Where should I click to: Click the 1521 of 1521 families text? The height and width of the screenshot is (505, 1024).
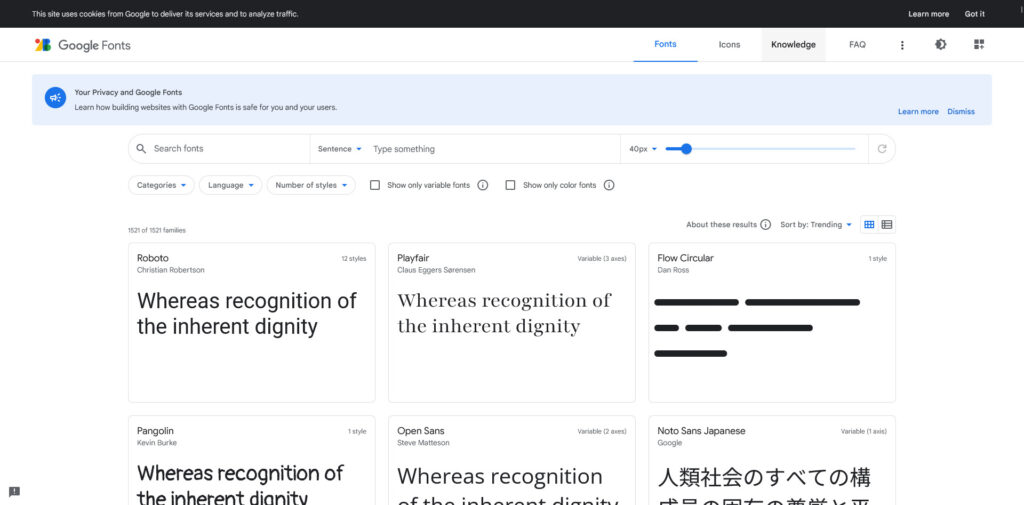point(157,231)
